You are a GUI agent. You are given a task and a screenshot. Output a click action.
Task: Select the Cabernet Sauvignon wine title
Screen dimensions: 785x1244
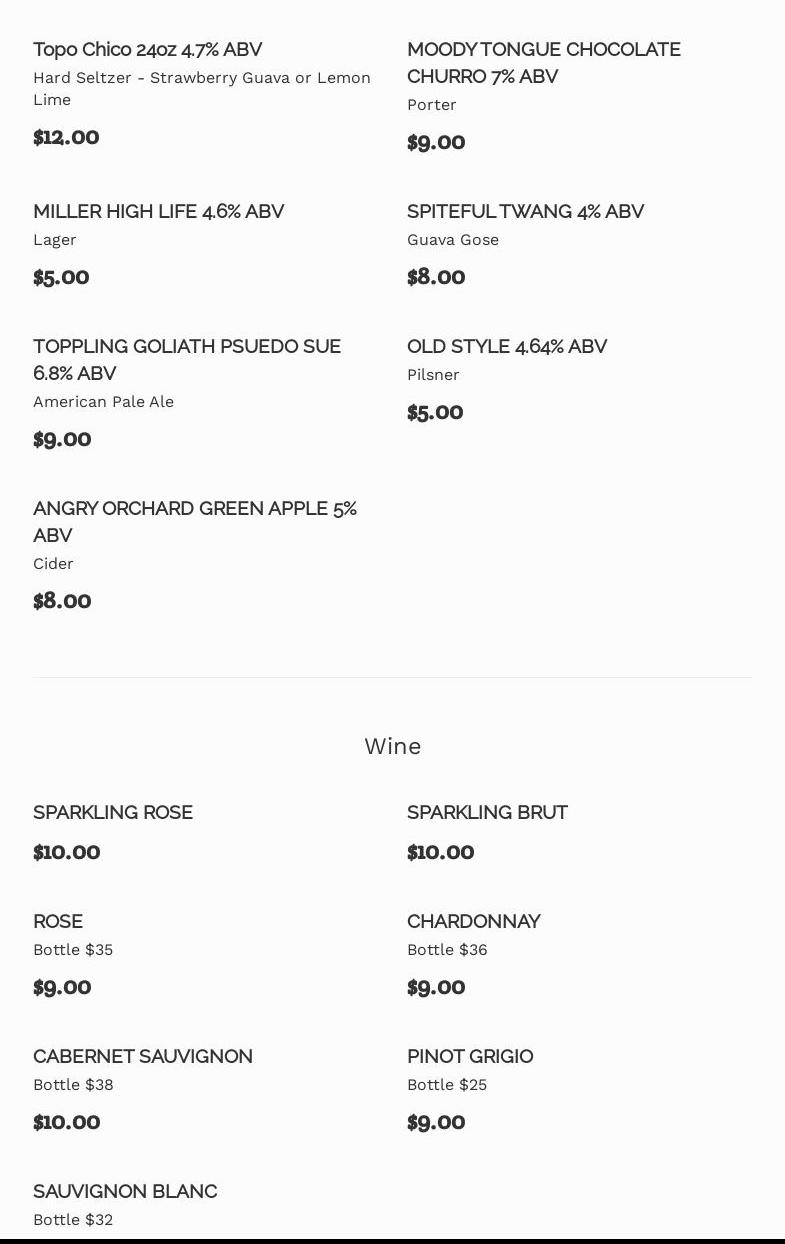143,1057
